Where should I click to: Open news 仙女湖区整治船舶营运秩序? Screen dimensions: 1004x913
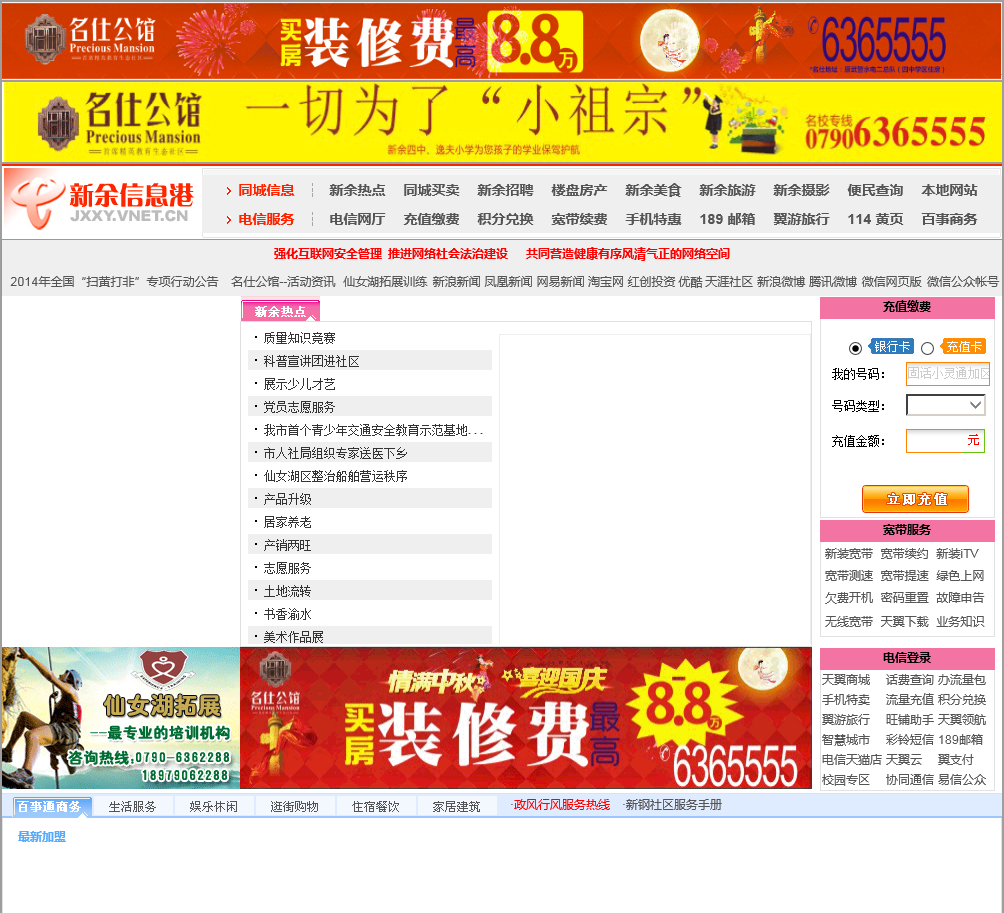(x=336, y=476)
